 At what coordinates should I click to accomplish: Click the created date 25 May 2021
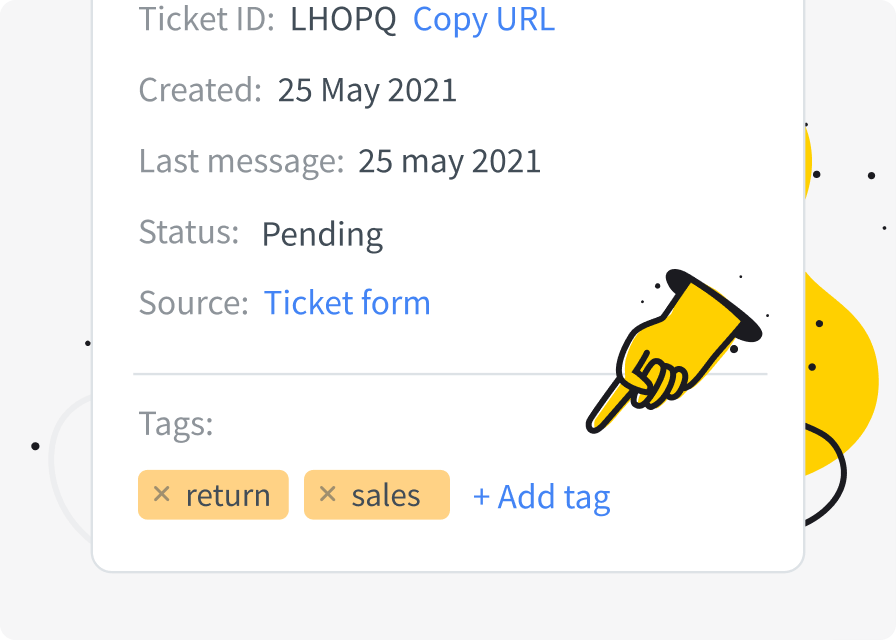tap(367, 90)
